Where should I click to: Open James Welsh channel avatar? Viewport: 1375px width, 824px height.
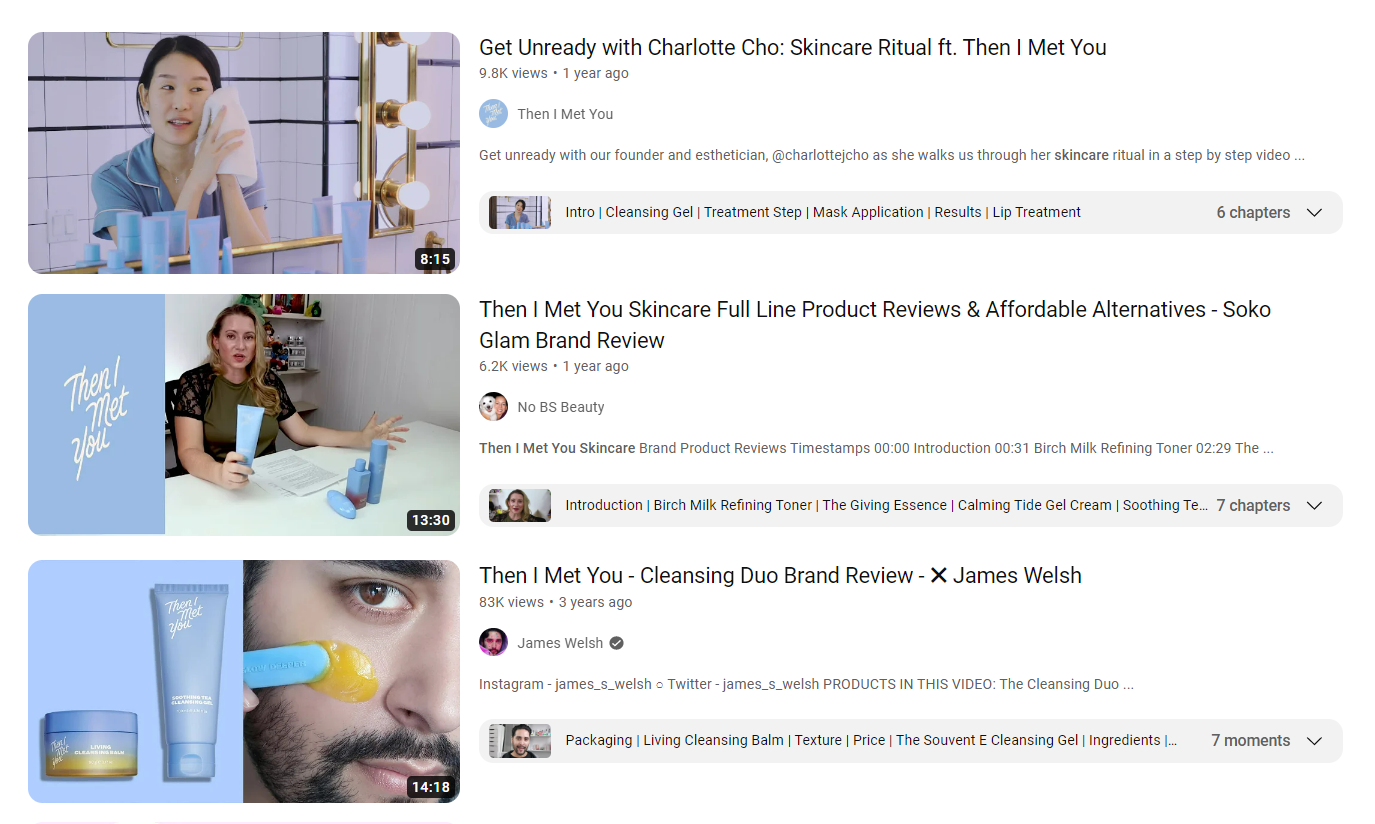click(x=494, y=643)
